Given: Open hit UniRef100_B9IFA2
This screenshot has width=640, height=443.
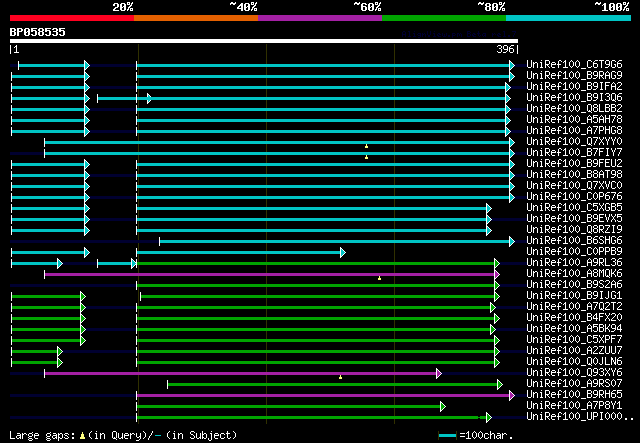Looking at the screenshot, I should click(574, 87).
